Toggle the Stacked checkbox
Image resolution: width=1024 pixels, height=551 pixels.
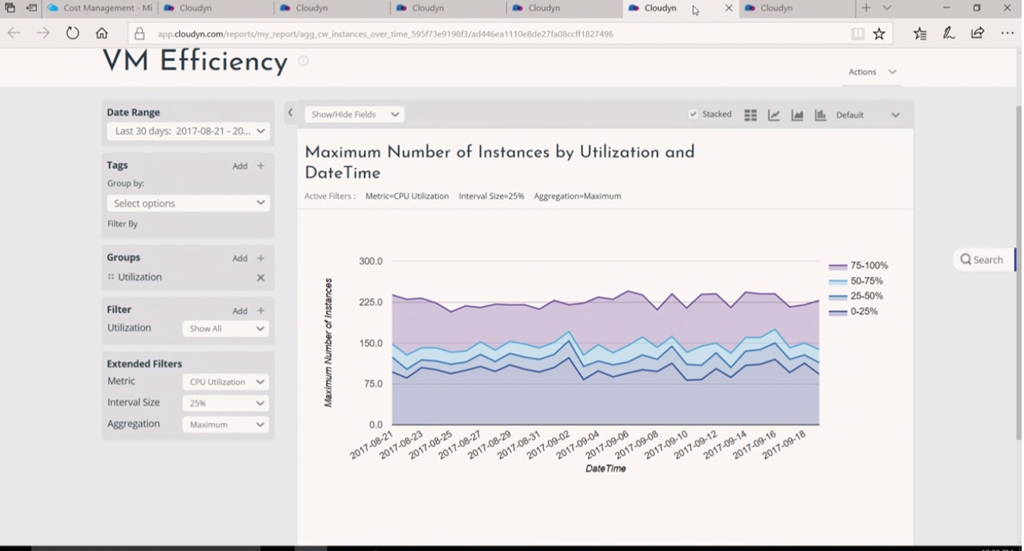click(693, 115)
